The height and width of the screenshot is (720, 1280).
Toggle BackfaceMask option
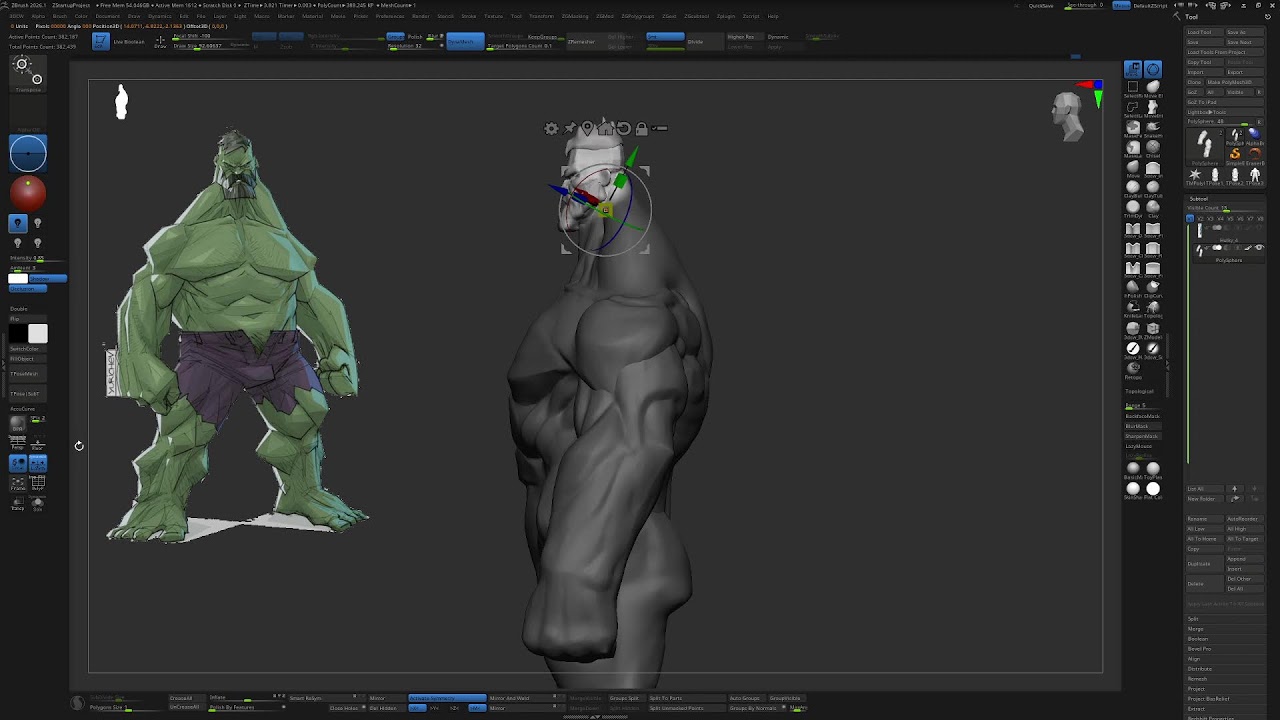pyautogui.click(x=1142, y=416)
